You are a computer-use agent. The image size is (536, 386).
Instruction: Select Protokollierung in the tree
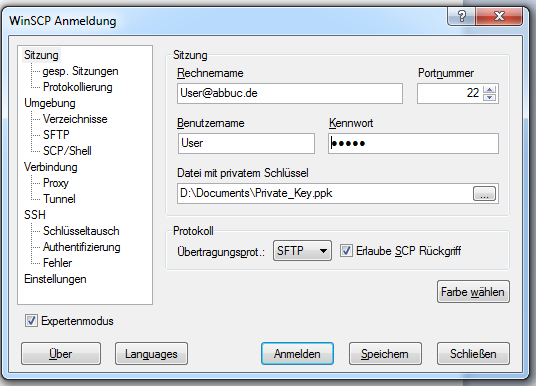click(x=78, y=87)
